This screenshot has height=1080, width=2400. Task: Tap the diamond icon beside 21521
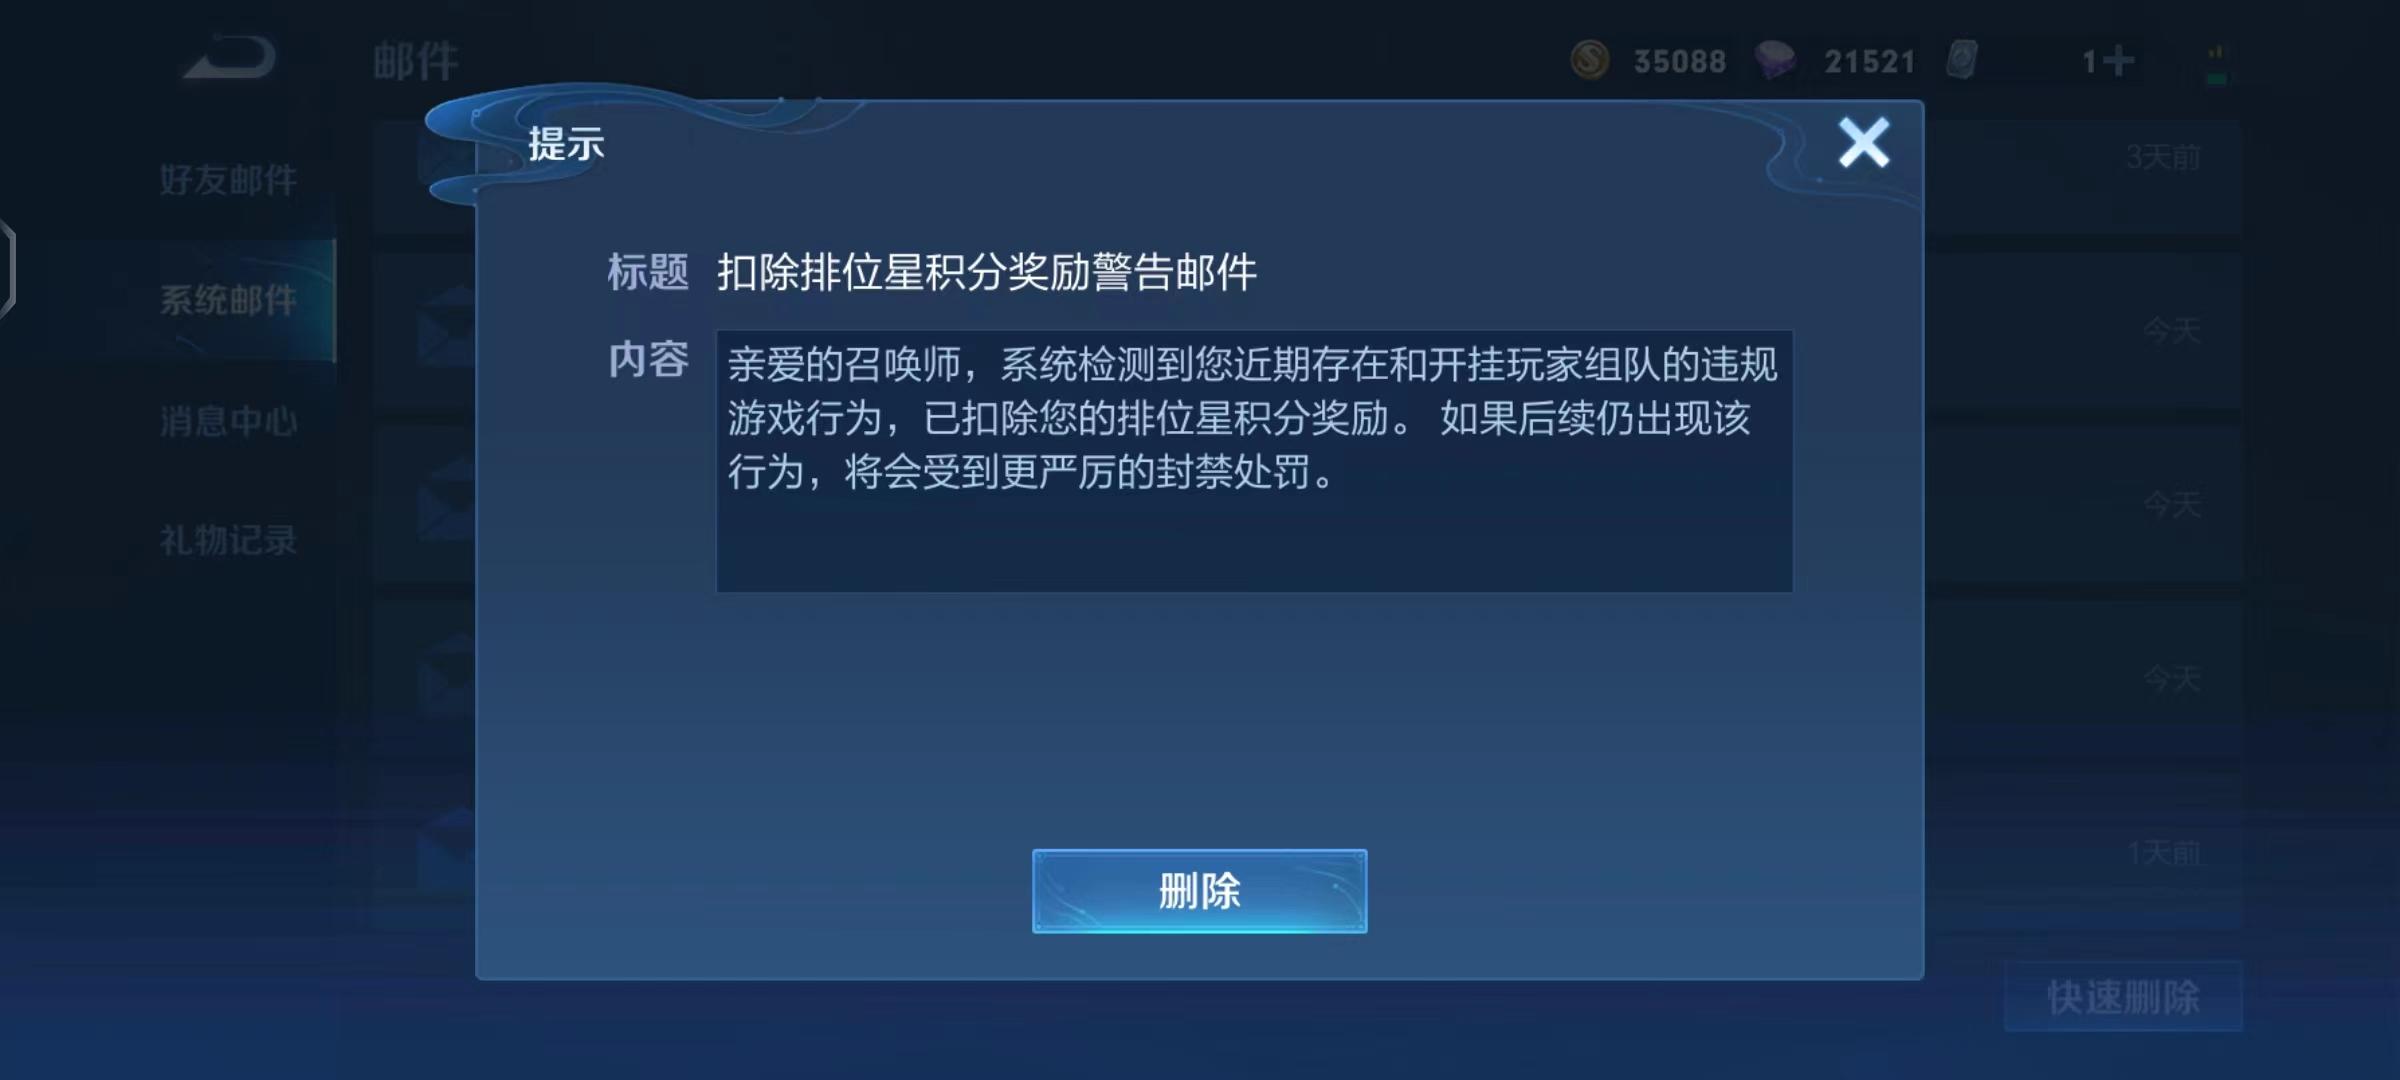(x=1776, y=60)
